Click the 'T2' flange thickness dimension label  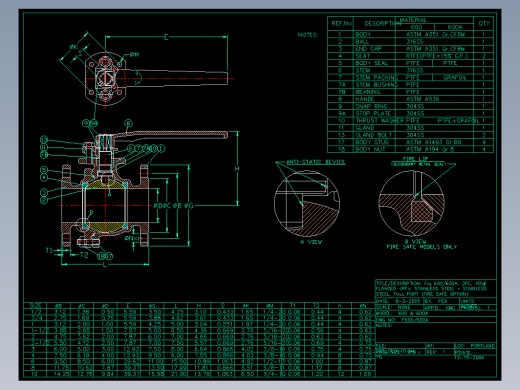[84, 255]
